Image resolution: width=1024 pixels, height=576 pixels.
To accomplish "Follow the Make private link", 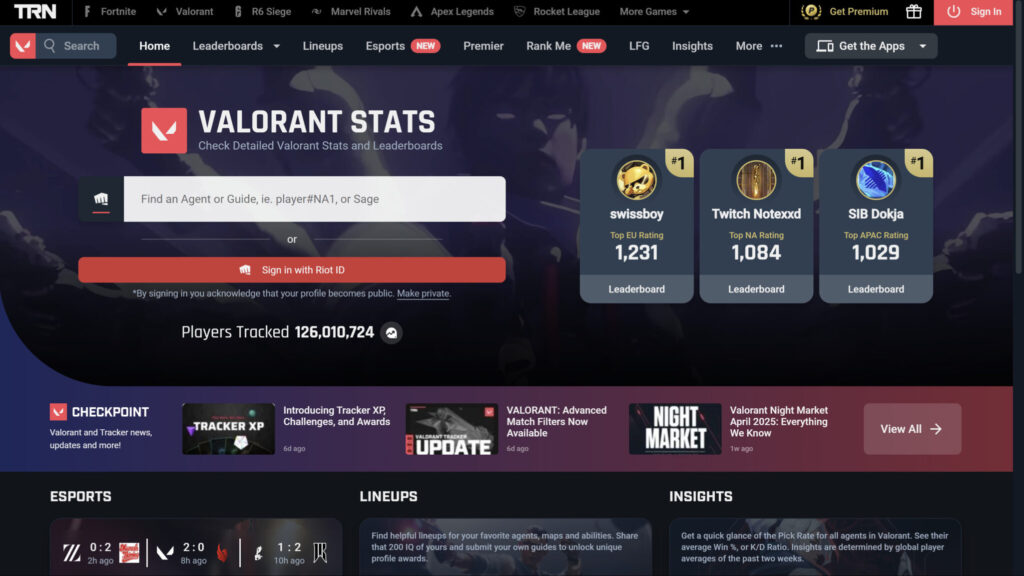I will (423, 293).
